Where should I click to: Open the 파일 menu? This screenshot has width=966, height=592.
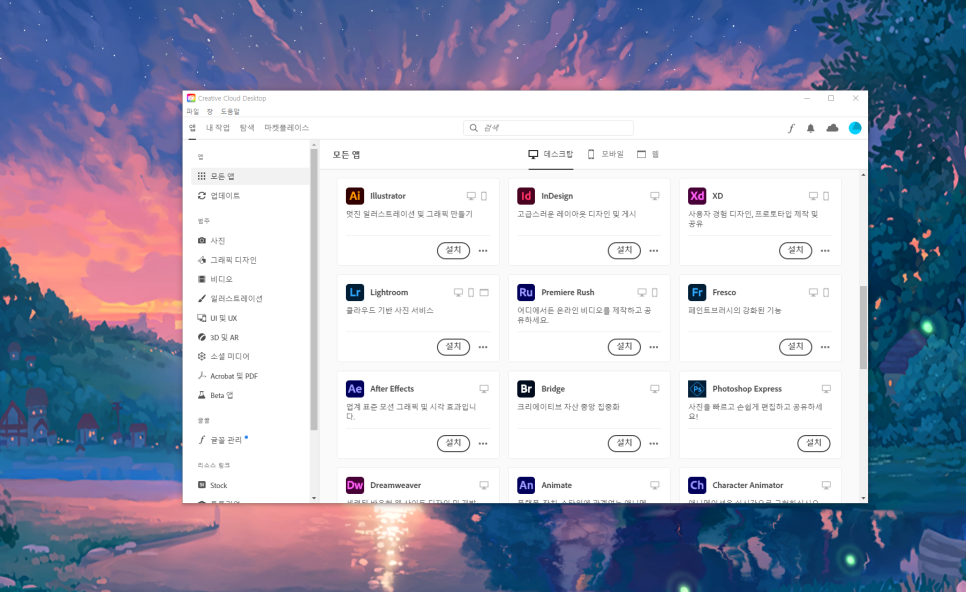193,112
